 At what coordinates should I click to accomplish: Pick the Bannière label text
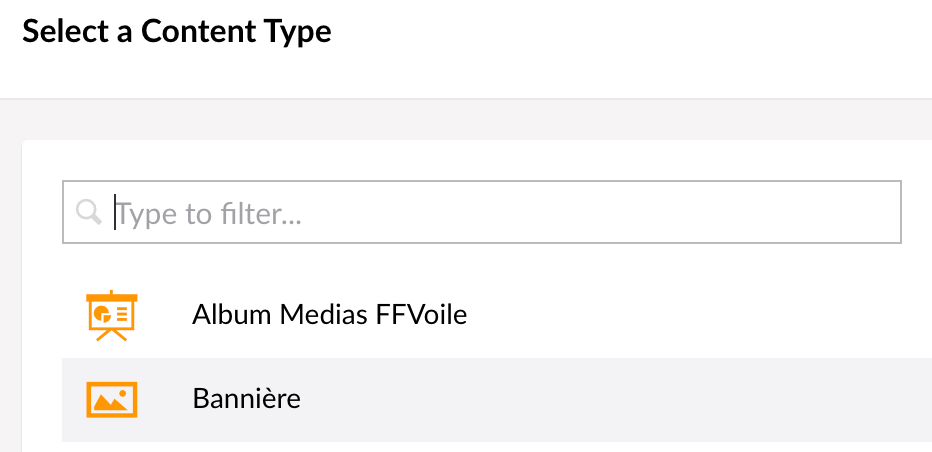tap(246, 399)
